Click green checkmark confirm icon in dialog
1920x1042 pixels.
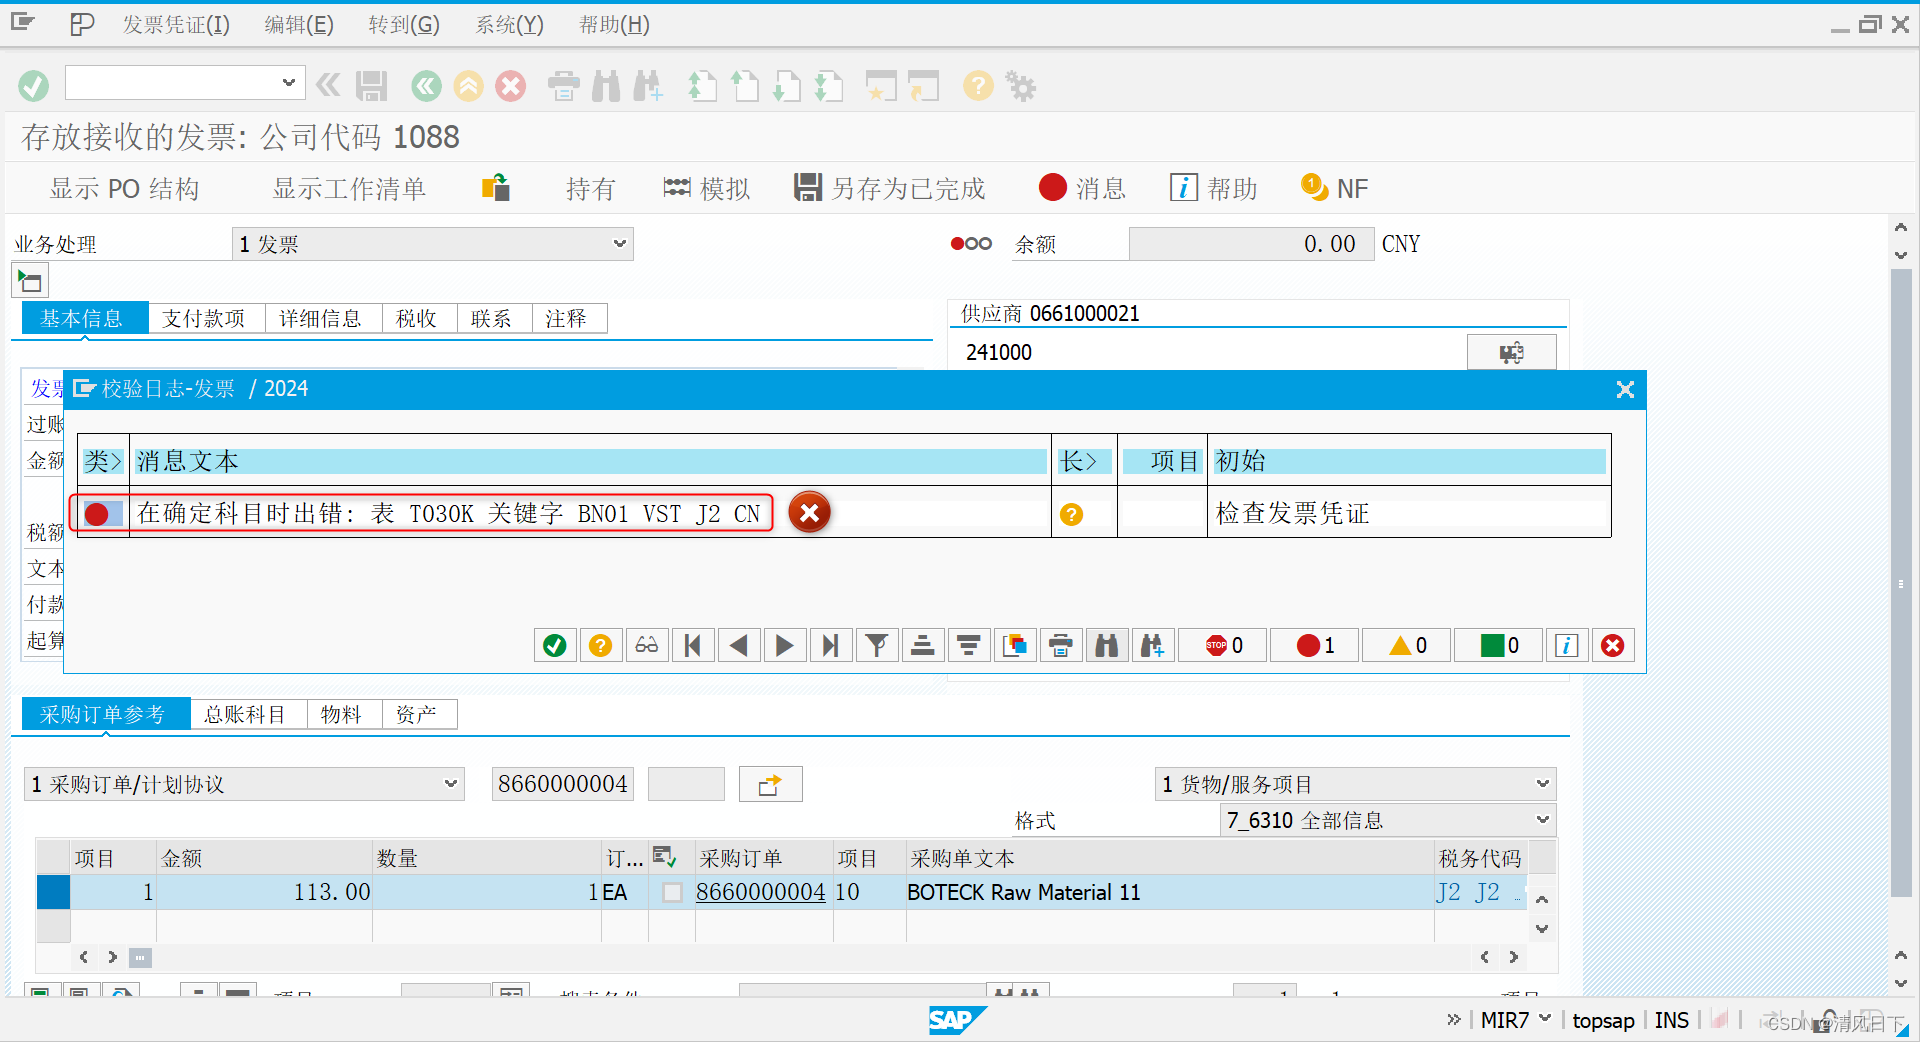point(555,645)
